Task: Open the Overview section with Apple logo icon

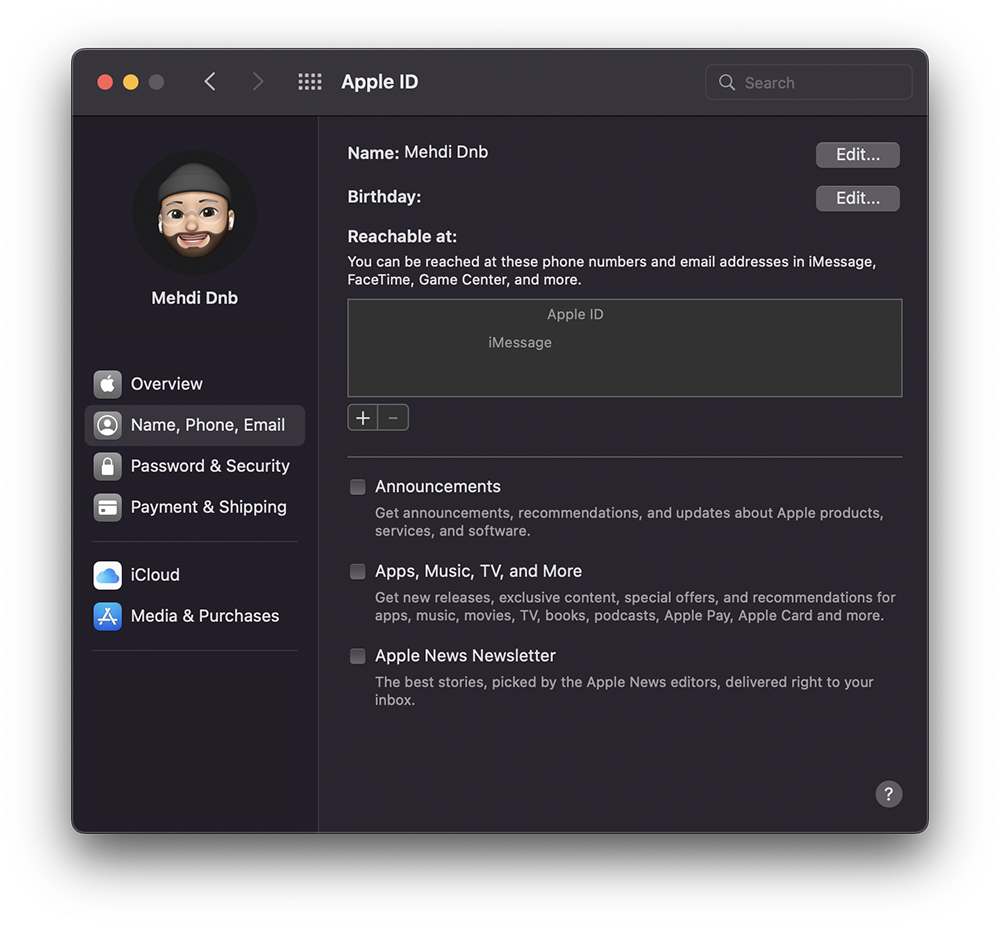Action: [107, 384]
